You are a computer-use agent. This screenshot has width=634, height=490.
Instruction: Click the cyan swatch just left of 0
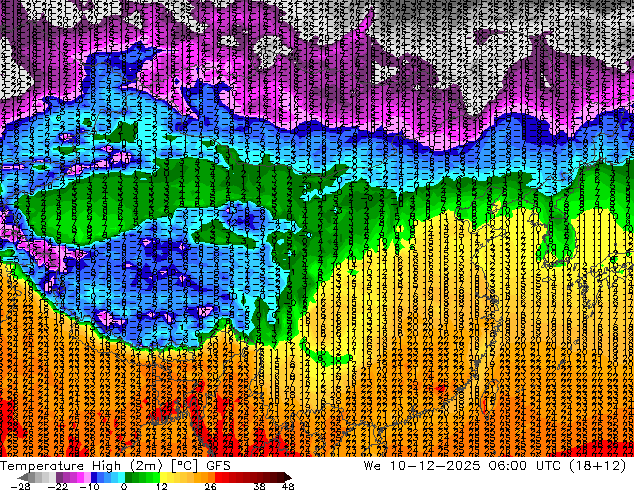tap(121, 477)
